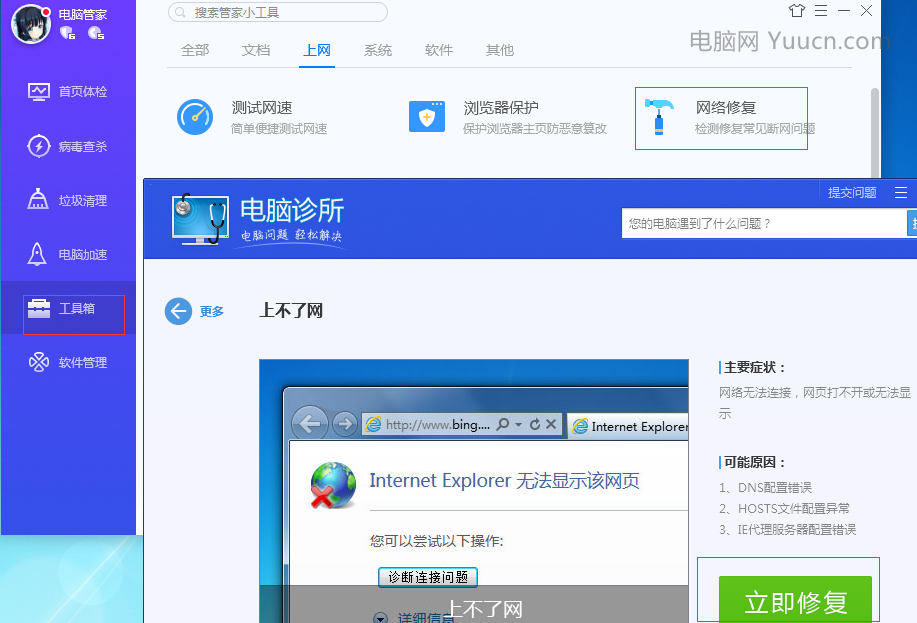Open the 电脑诊所 hamburger menu
This screenshot has width=917, height=623.
pos(901,192)
